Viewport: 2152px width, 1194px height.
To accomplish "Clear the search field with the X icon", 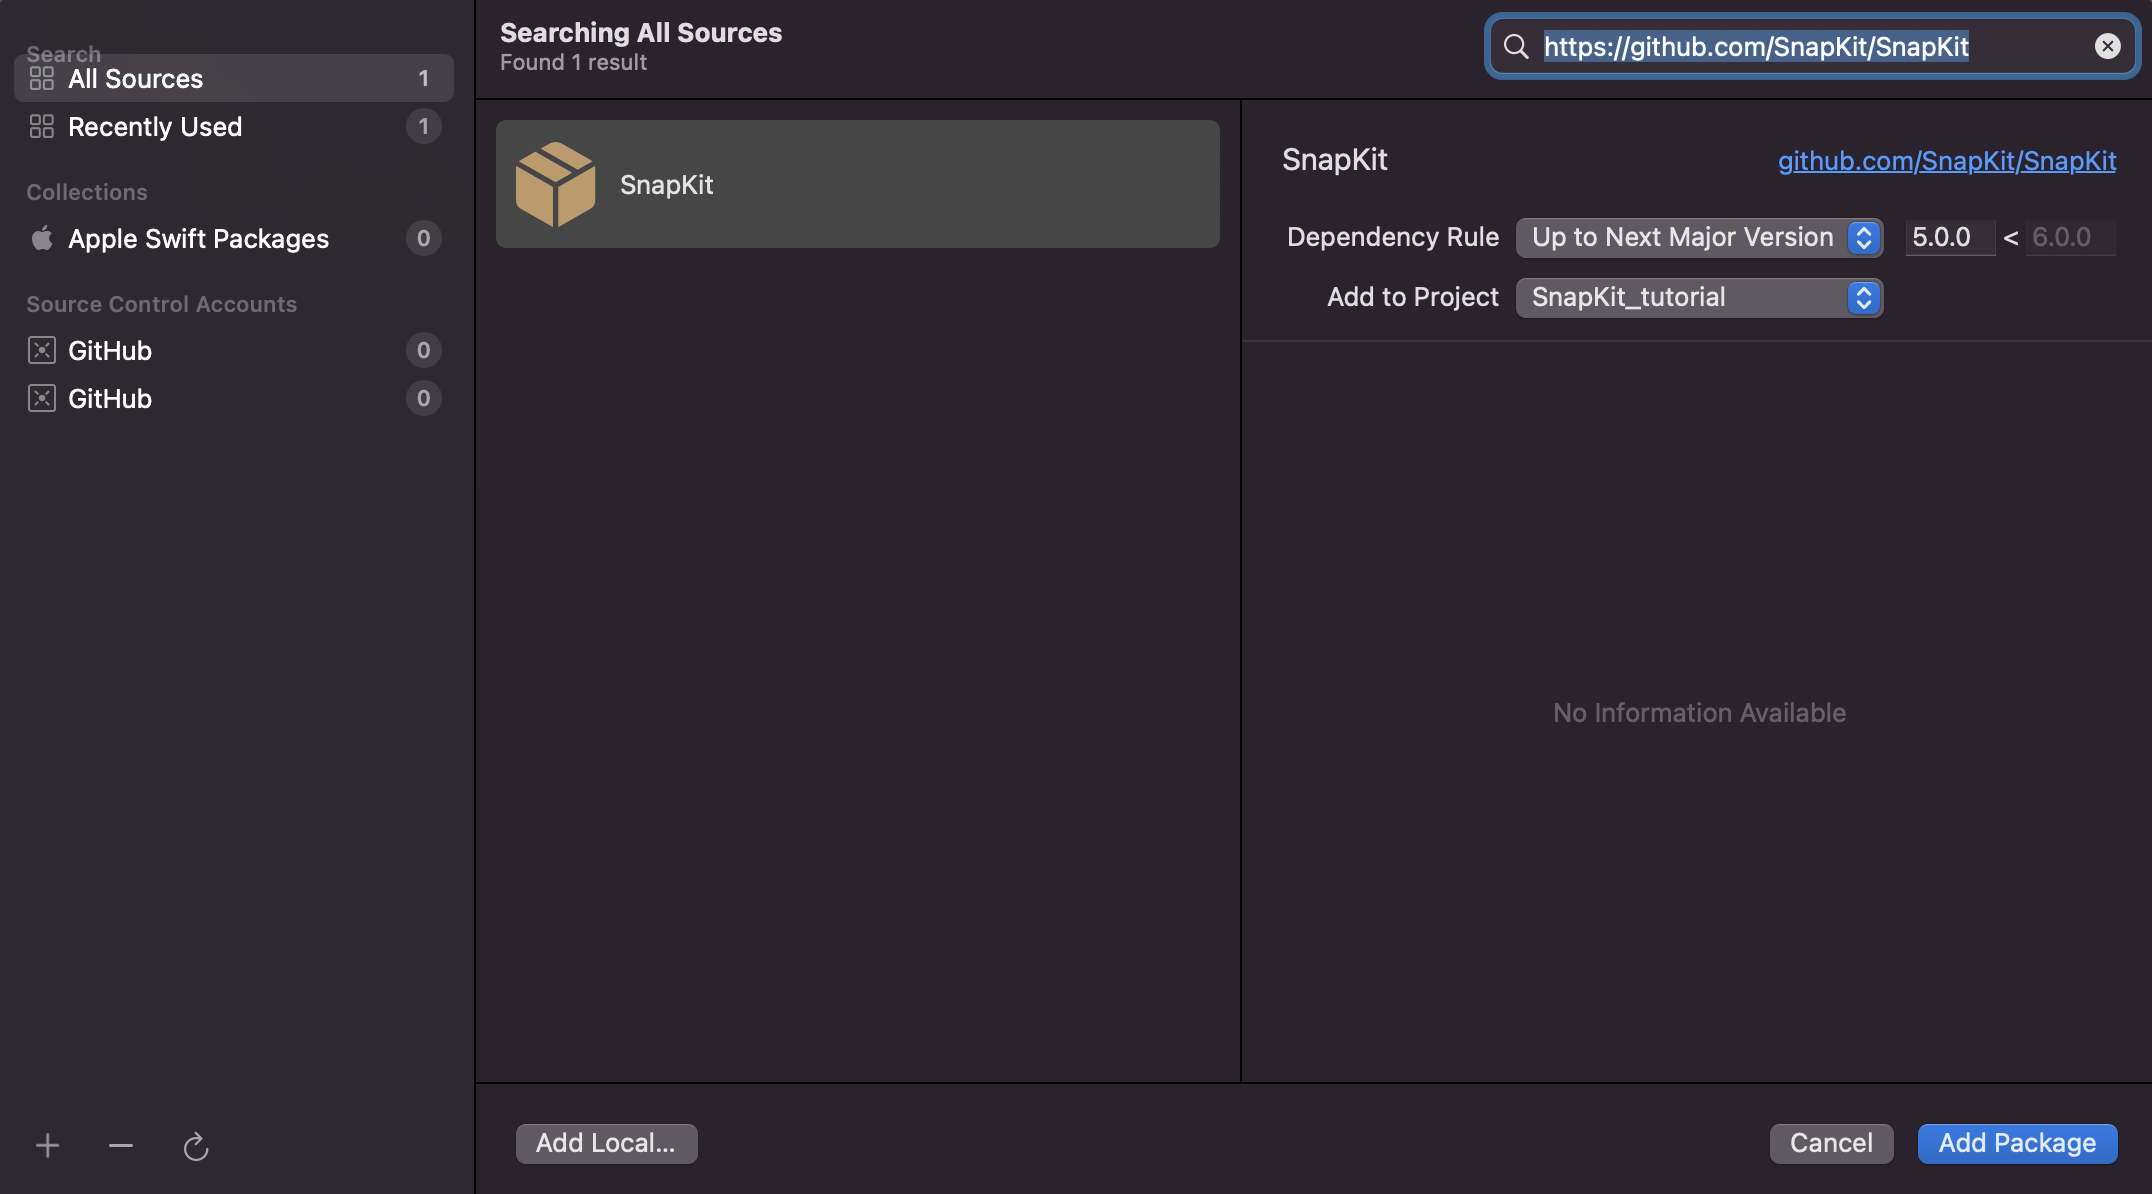I will click(x=2107, y=46).
